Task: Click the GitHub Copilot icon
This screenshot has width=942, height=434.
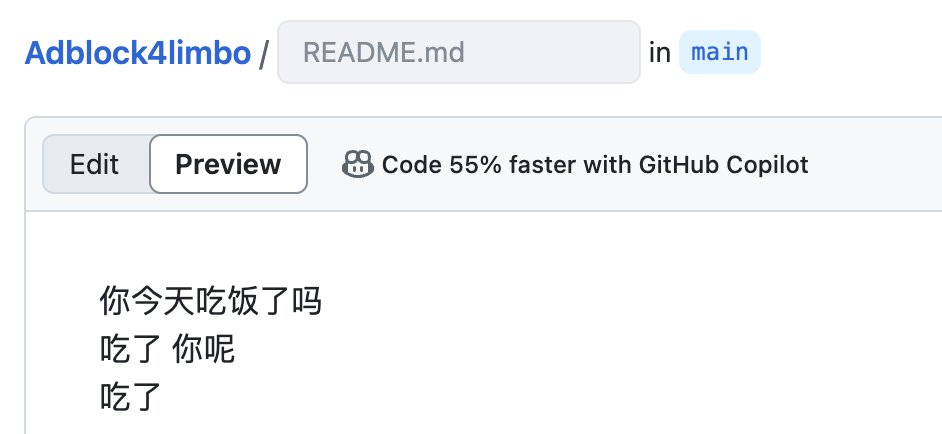Action: [x=357, y=164]
